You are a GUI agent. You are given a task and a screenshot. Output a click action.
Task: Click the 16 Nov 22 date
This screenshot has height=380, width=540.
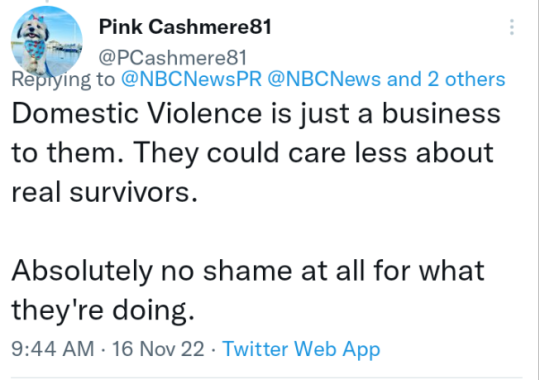pos(158,348)
